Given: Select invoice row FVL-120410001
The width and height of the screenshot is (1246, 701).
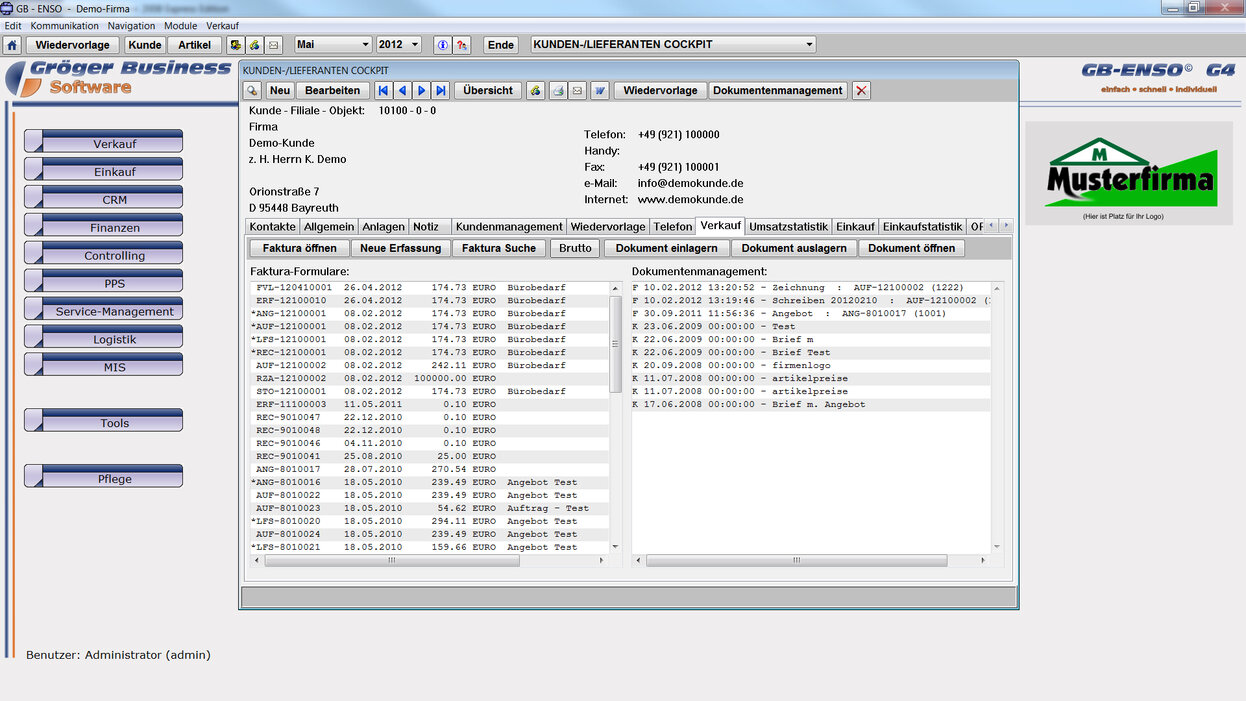Looking at the screenshot, I should pyautogui.click(x=429, y=288).
